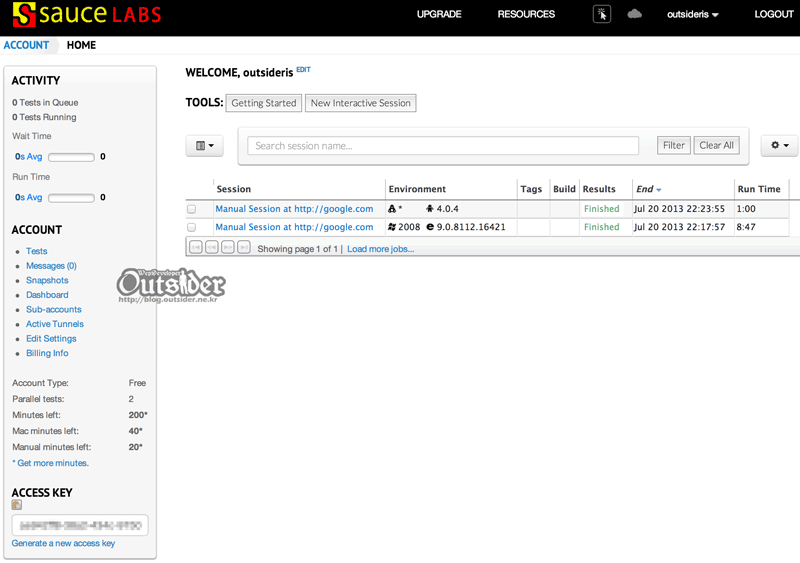The image size is (800, 563).
Task: Click the access key copy icon
Action: (17, 505)
